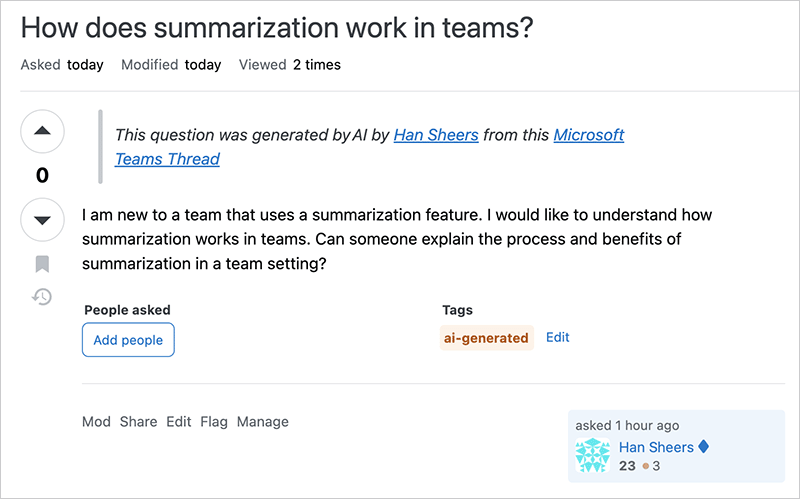Flag this question
The height and width of the screenshot is (499, 800).
click(213, 422)
